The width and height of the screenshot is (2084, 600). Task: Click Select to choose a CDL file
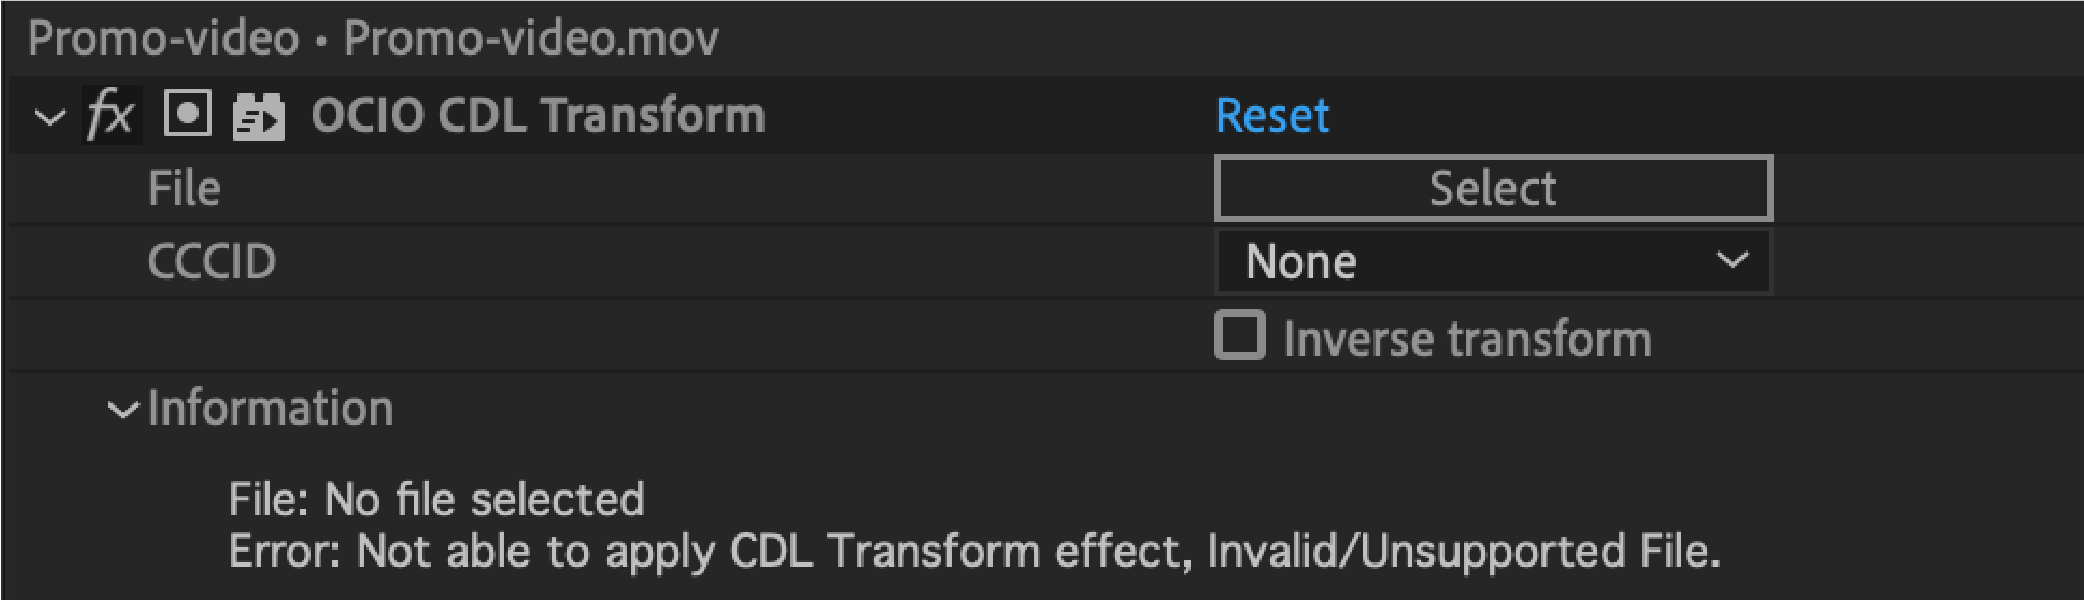tap(1492, 187)
